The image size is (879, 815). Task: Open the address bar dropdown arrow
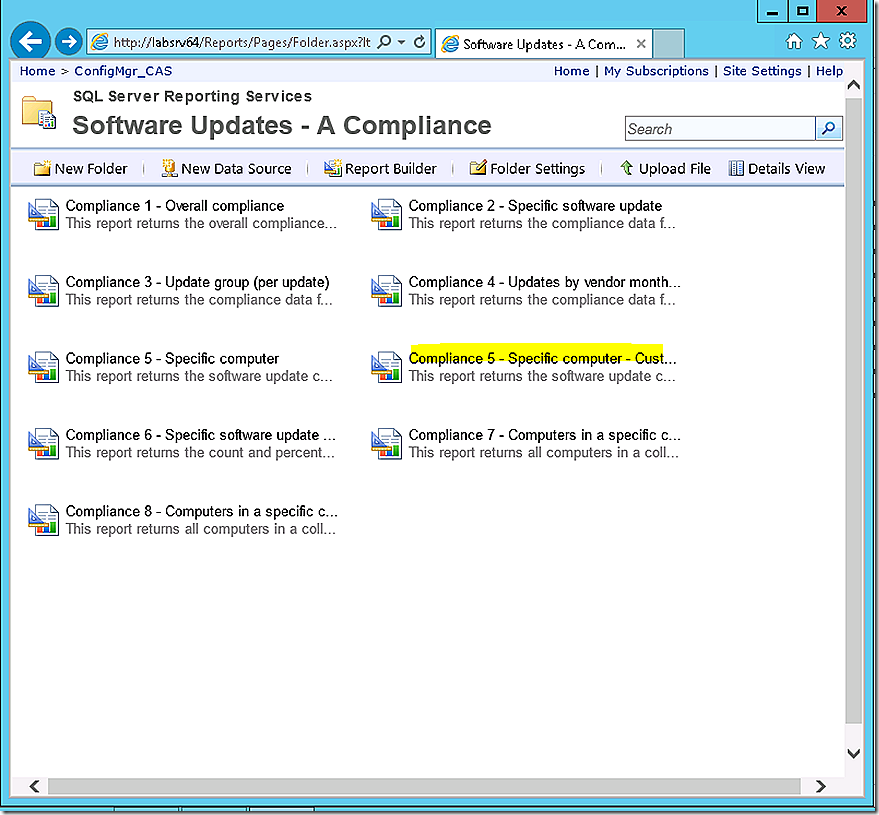[401, 42]
